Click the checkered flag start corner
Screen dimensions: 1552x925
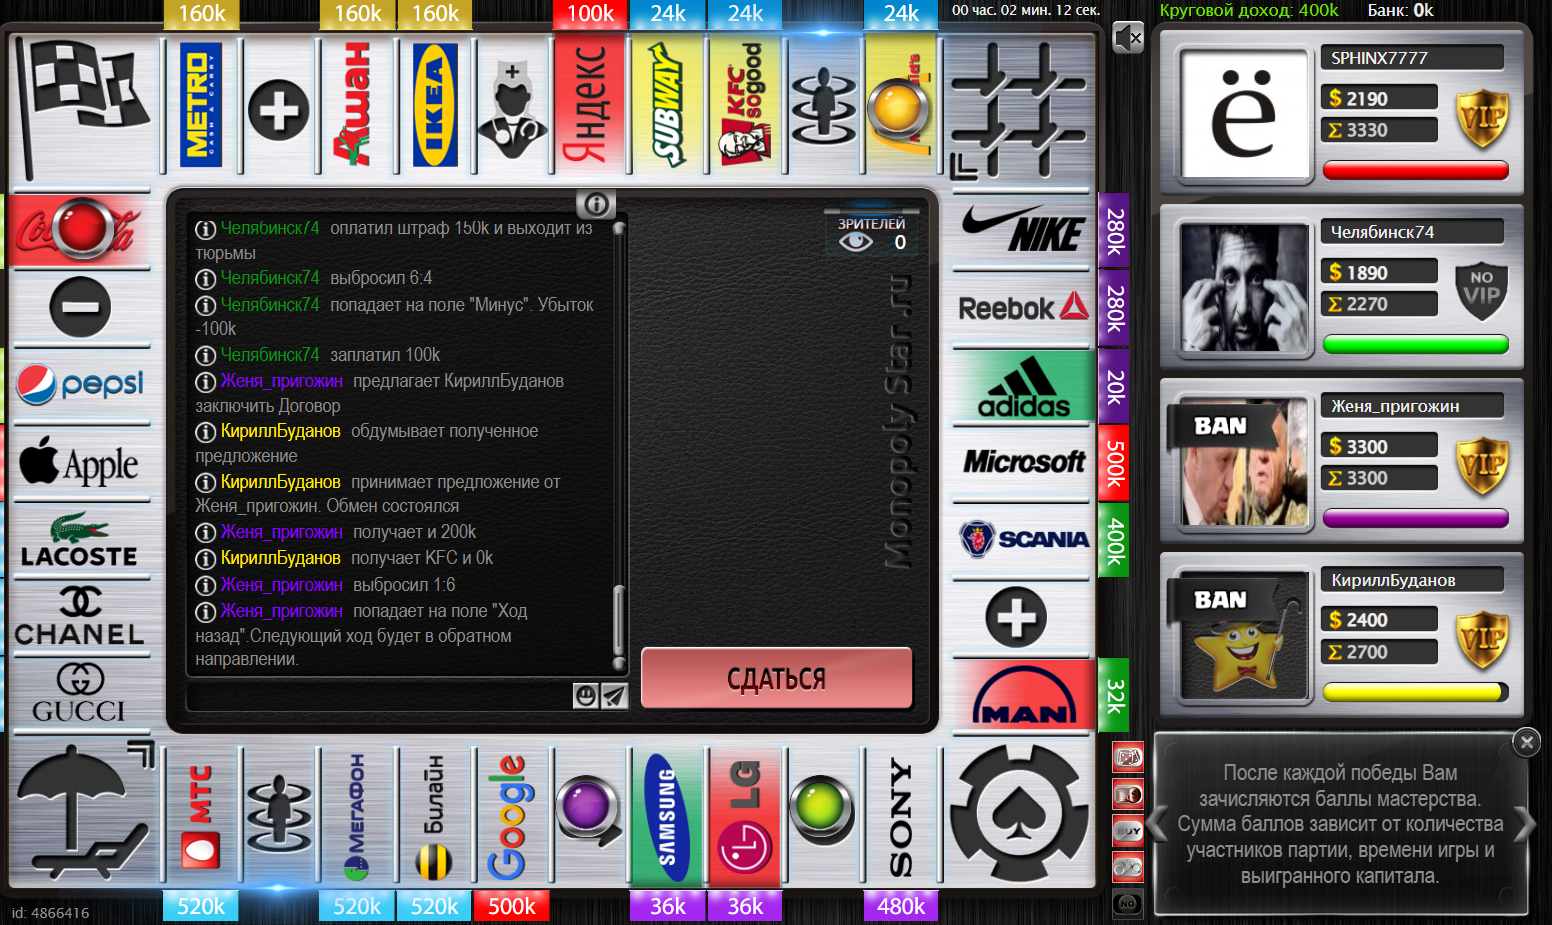coord(84,107)
